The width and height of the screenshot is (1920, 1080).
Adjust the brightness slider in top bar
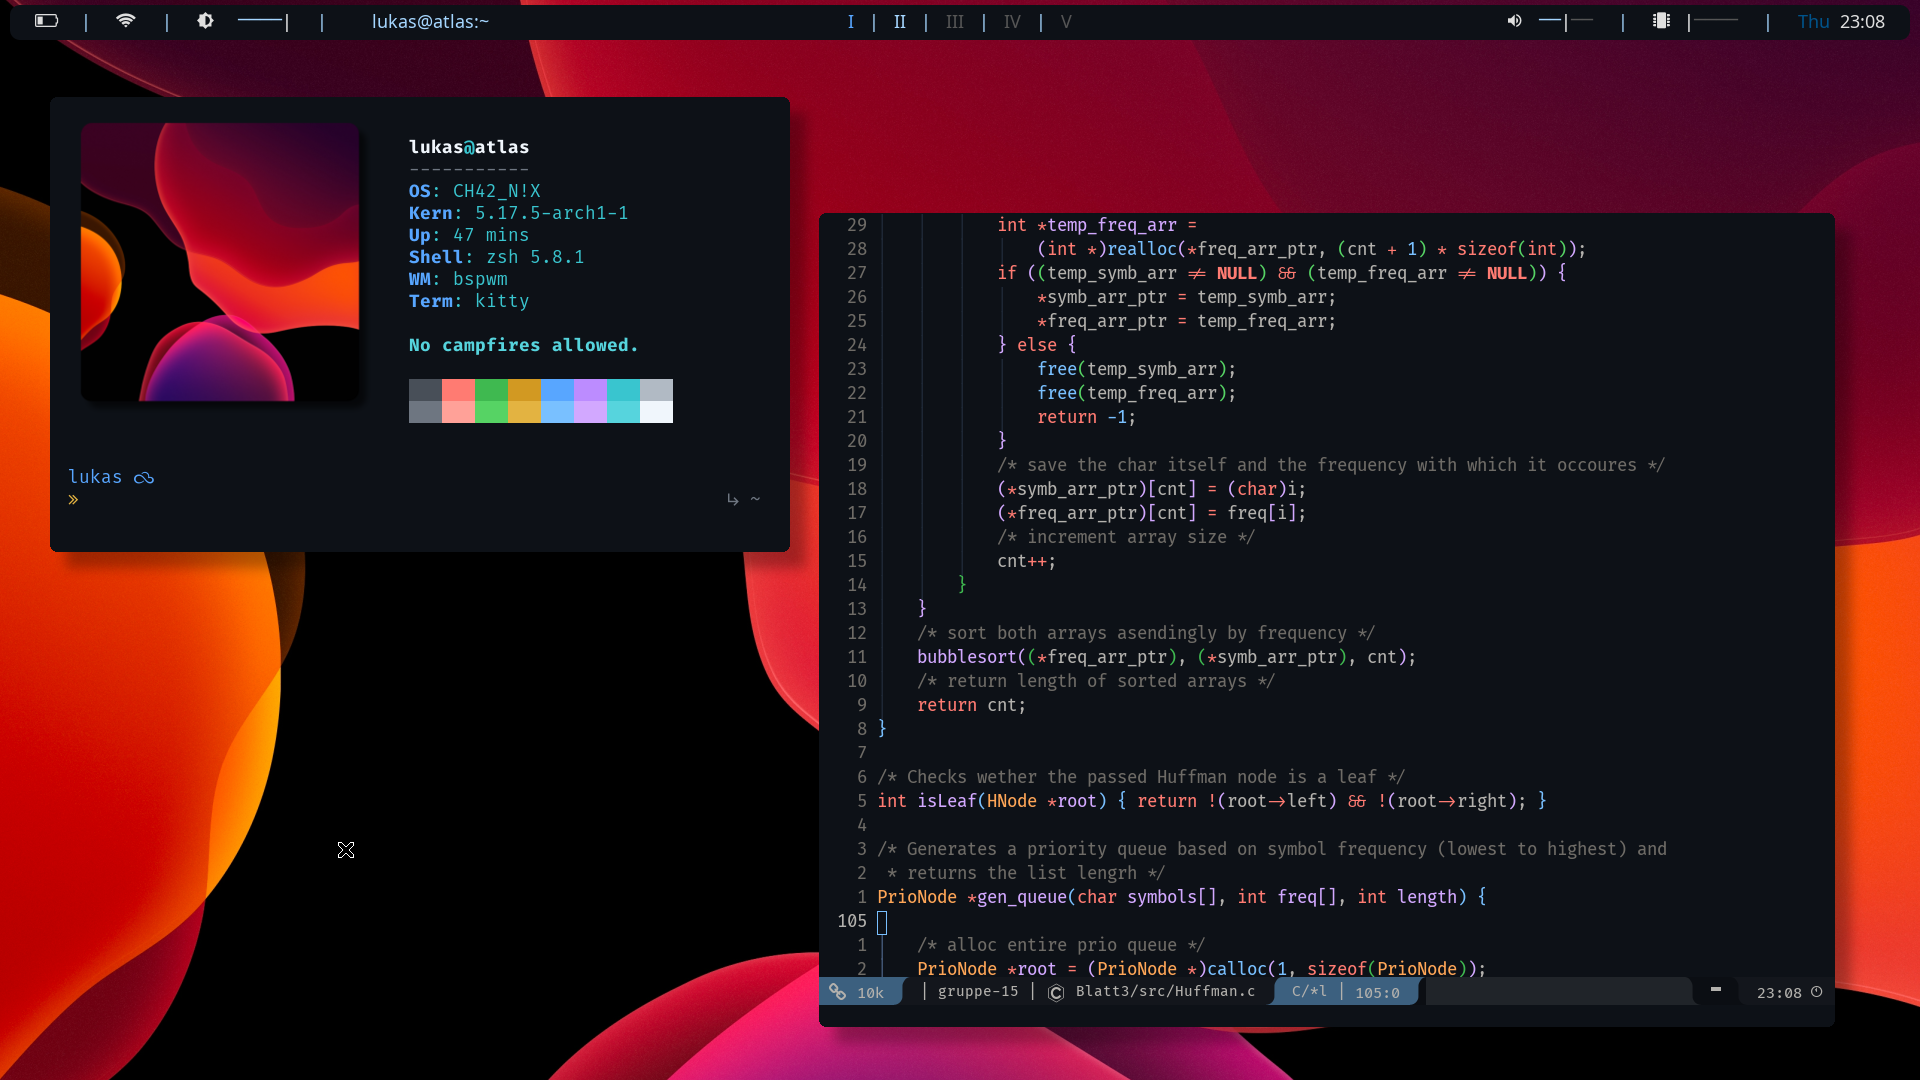coord(263,21)
